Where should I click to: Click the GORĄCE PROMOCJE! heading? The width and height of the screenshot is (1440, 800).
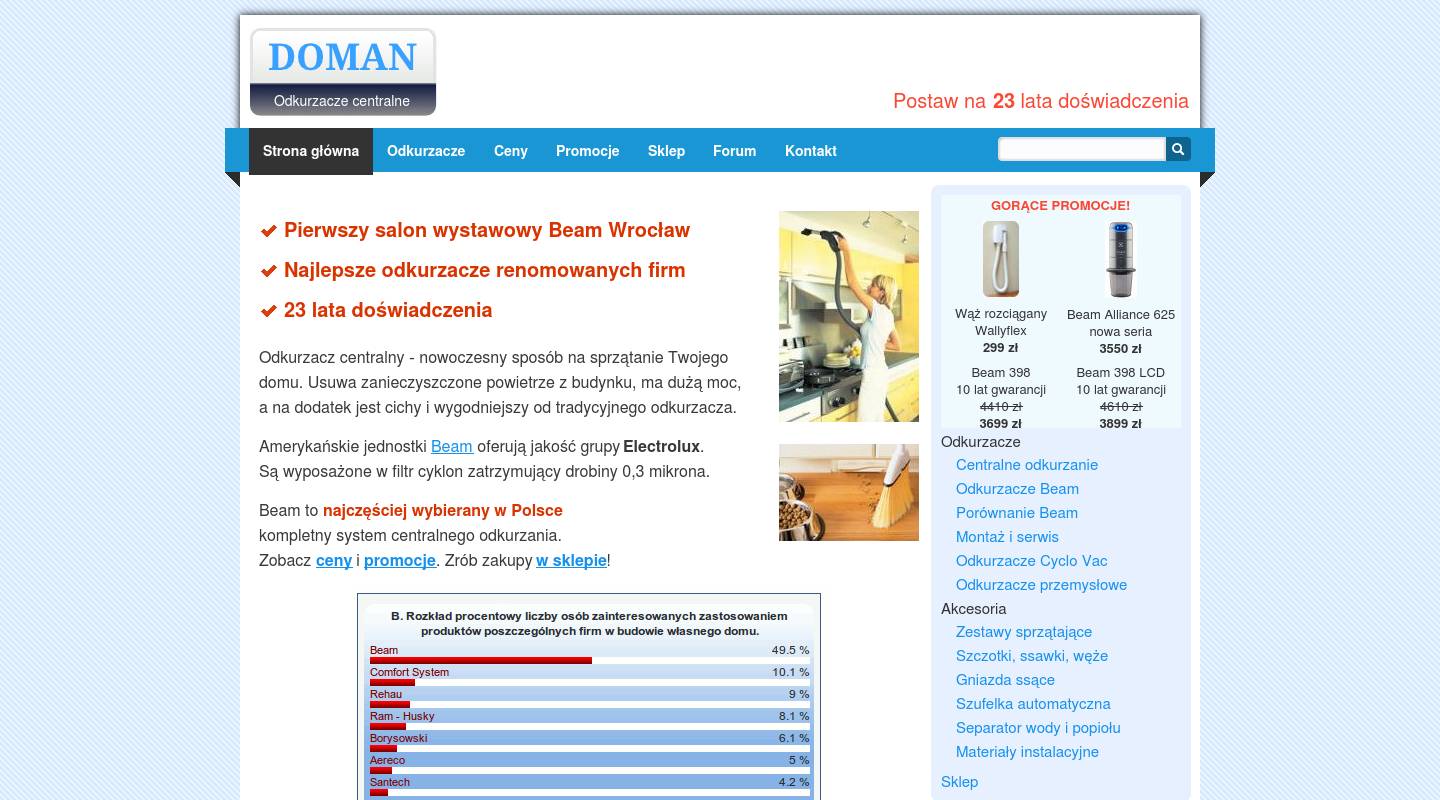(x=1060, y=206)
